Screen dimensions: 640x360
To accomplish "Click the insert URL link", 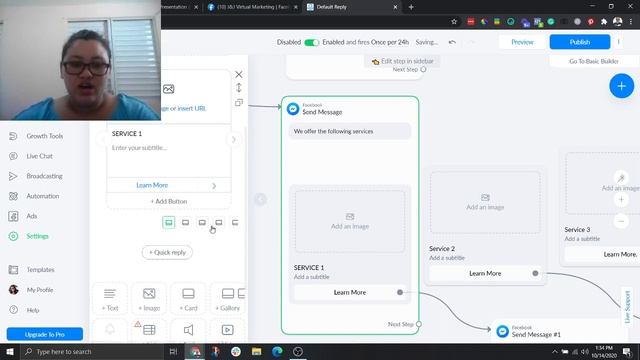I will pyautogui.click(x=192, y=108).
